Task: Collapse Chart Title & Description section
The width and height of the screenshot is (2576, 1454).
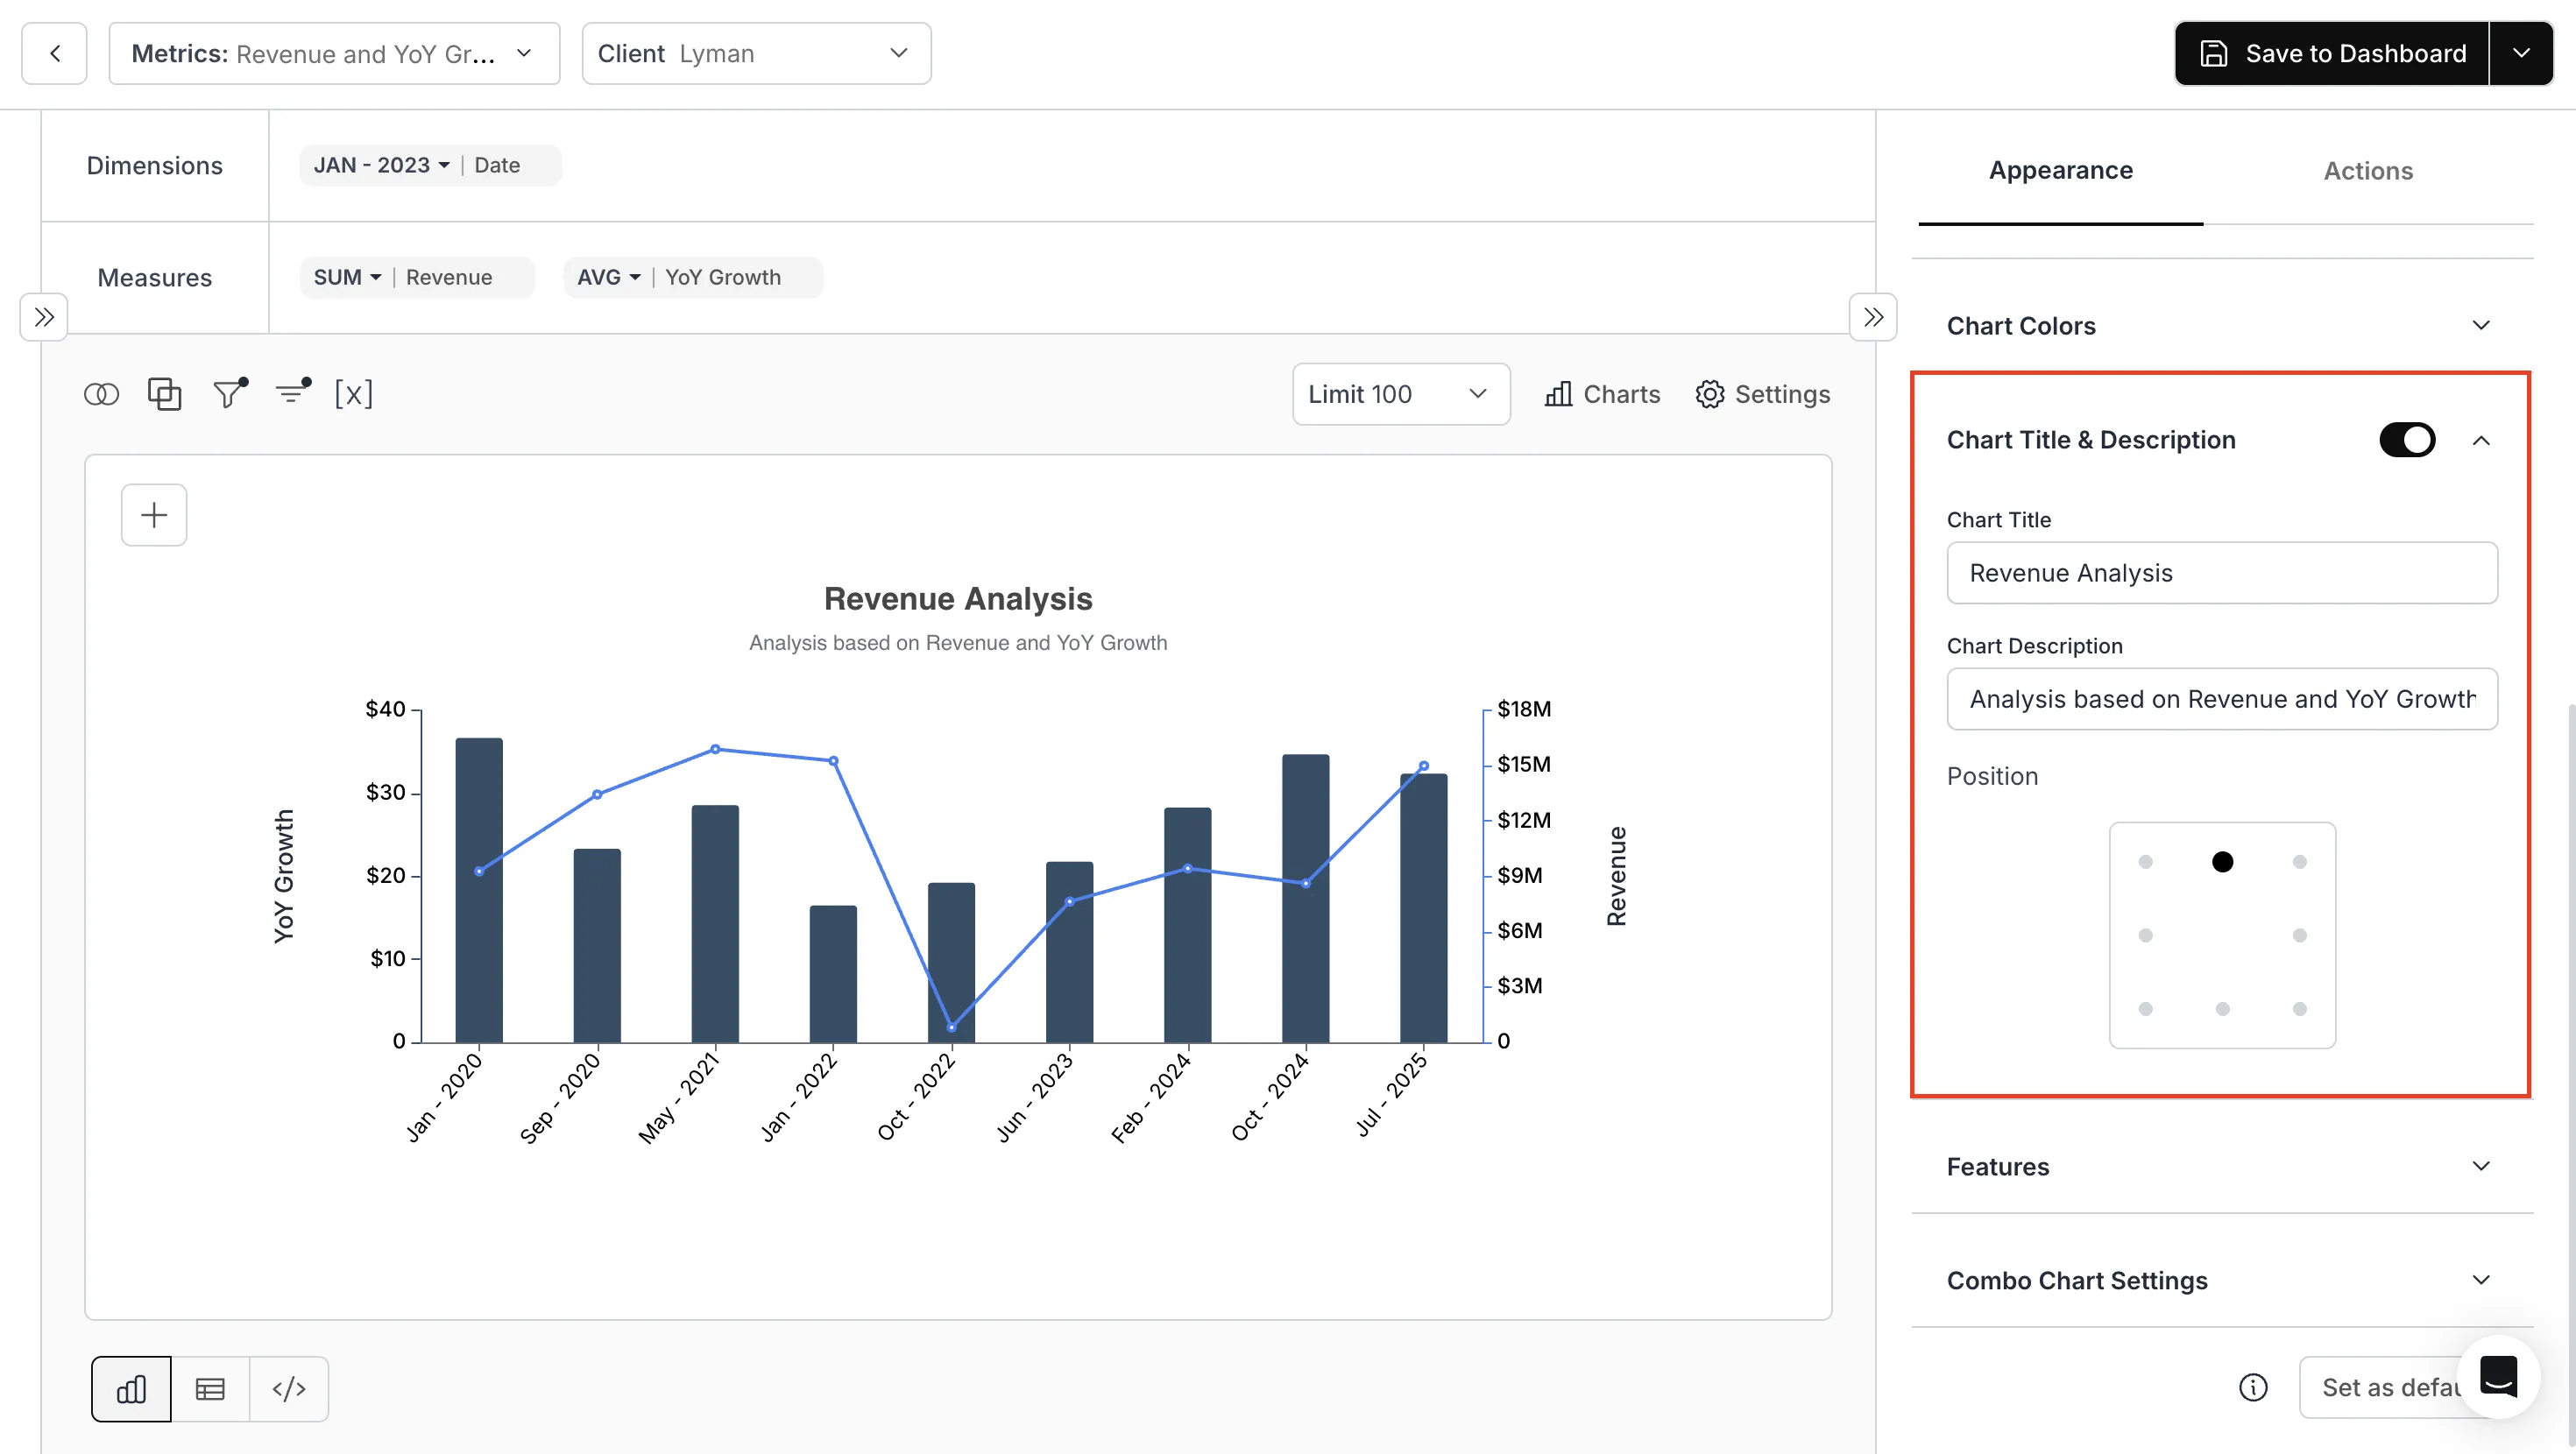Action: pyautogui.click(x=2481, y=440)
